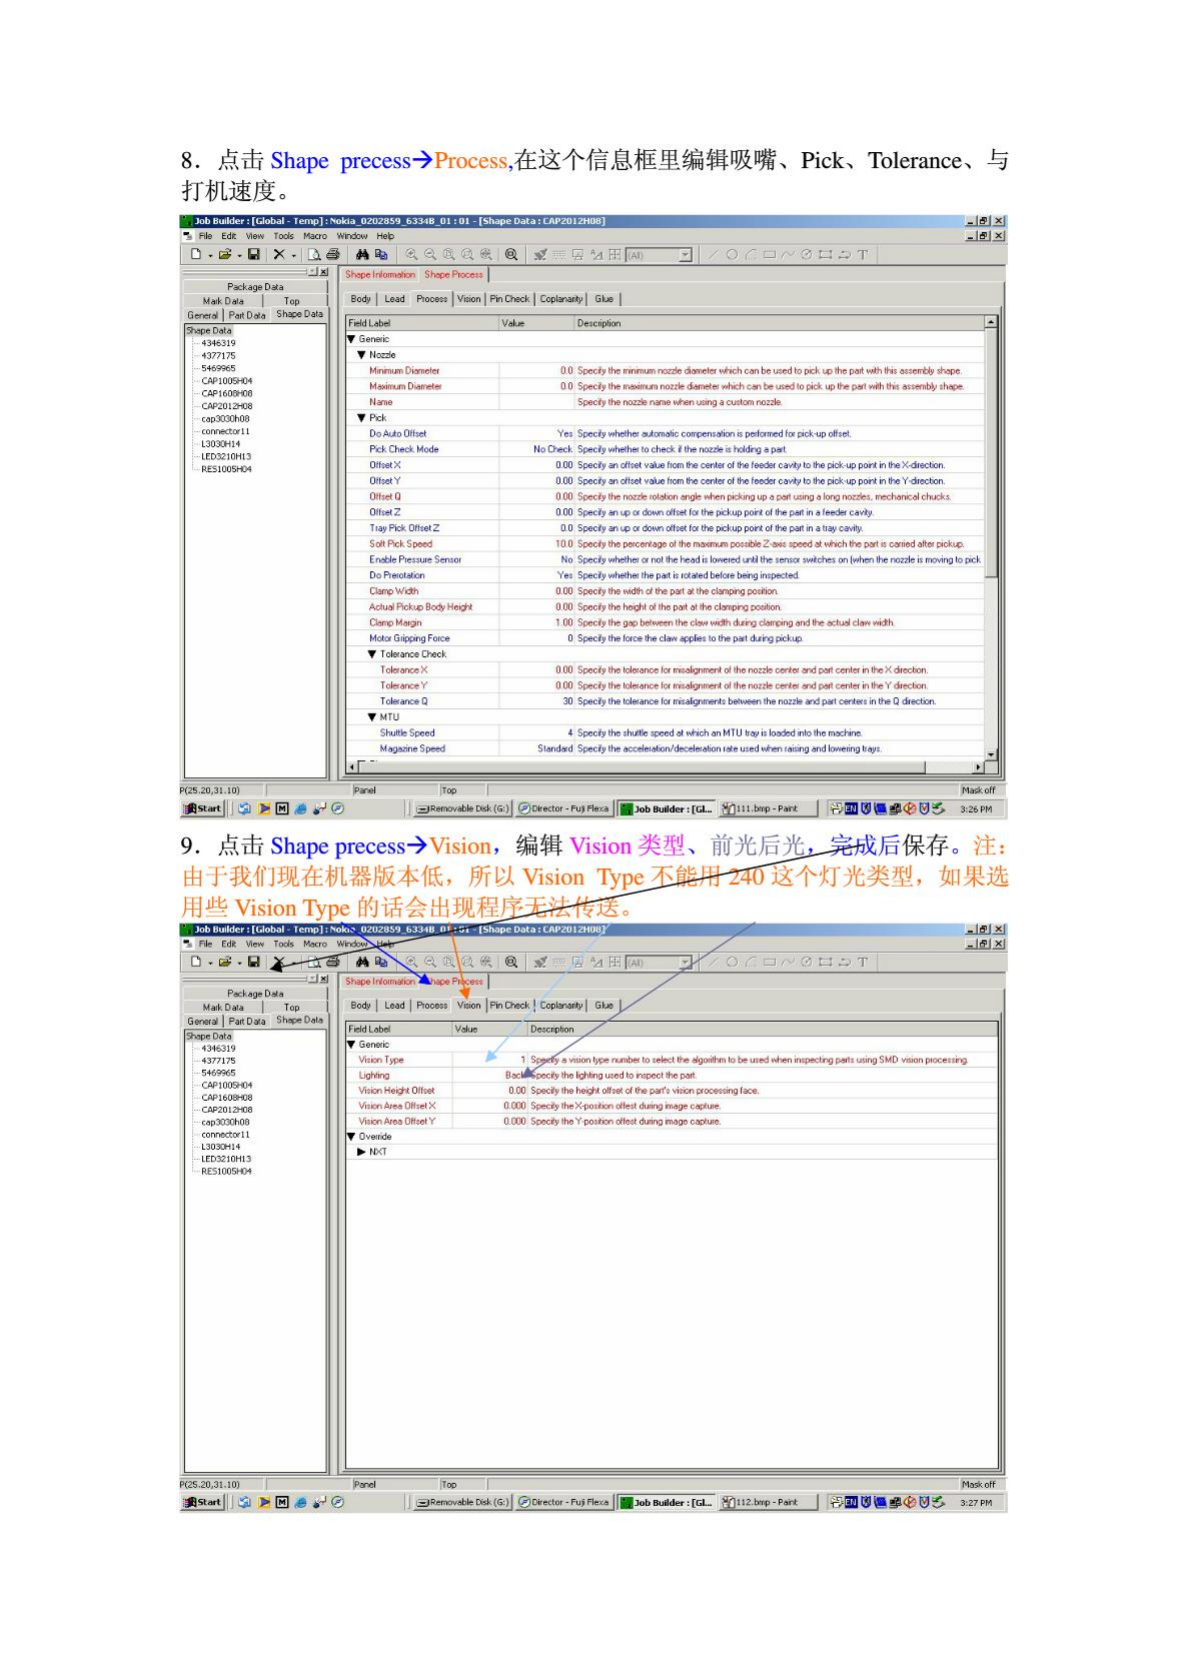Select Shape Information tab in upper window
Screen dimensions: 1190x1680
pos(380,274)
